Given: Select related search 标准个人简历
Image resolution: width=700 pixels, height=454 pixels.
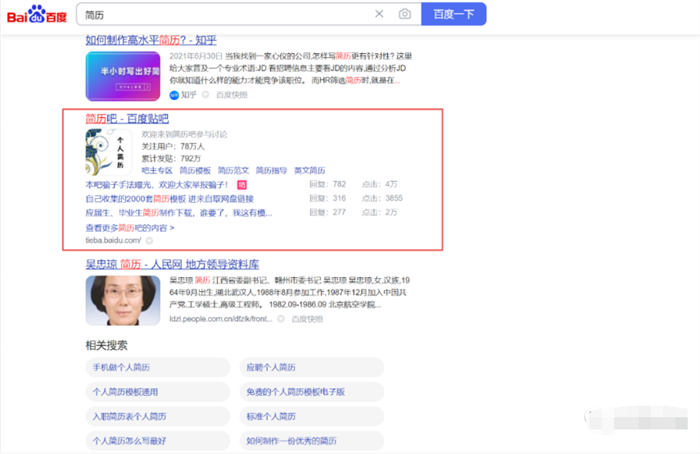Looking at the screenshot, I should 270,415.
